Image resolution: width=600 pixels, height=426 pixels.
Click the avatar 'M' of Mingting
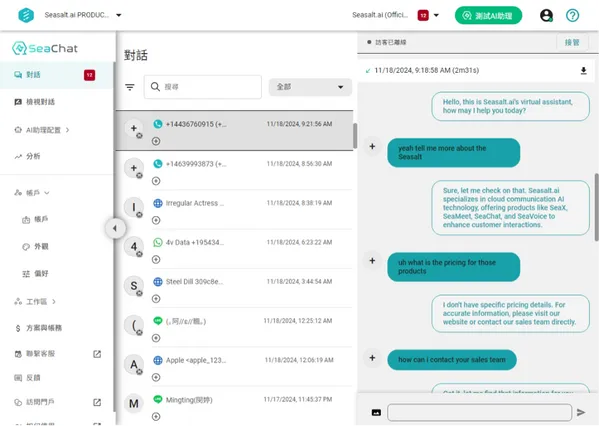[134, 403]
